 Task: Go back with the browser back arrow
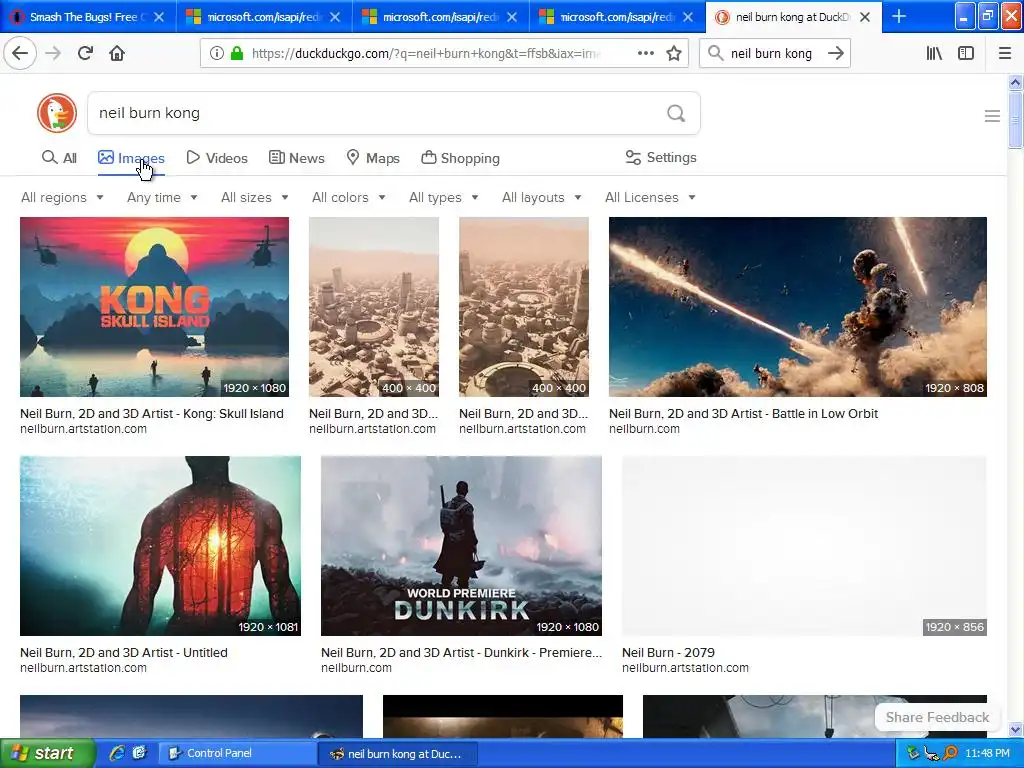[x=20, y=54]
